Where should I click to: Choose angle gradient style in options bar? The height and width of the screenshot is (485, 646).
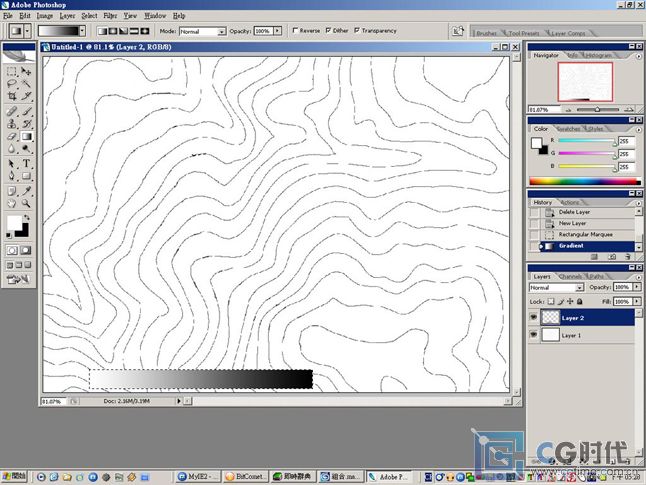[123, 31]
